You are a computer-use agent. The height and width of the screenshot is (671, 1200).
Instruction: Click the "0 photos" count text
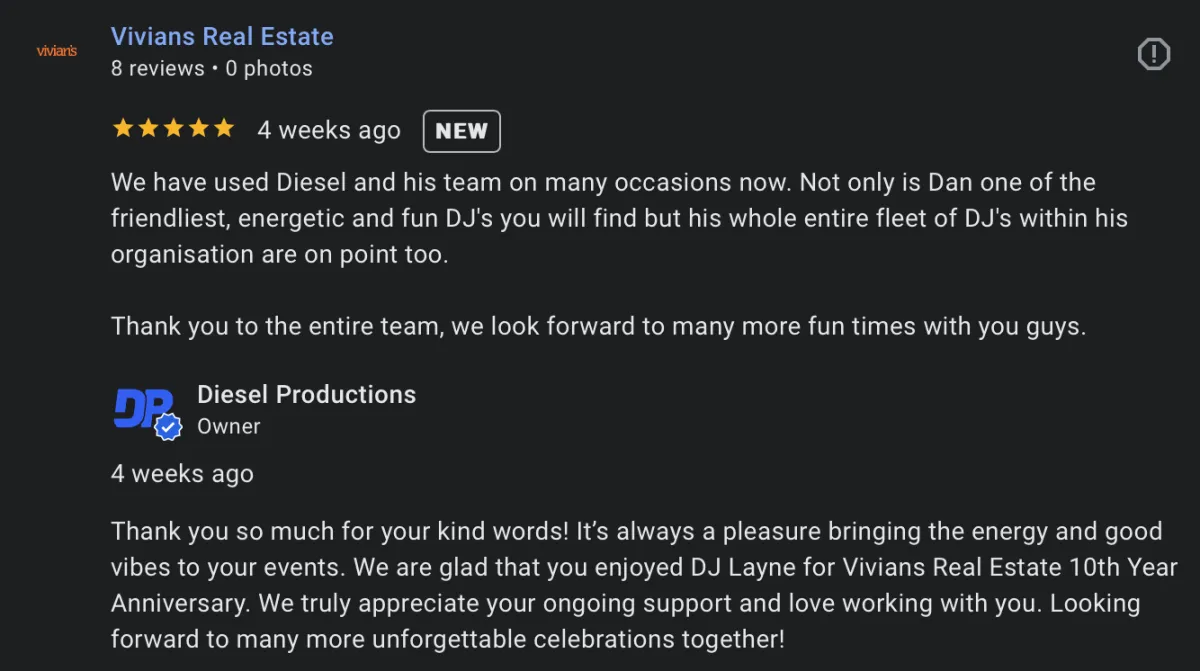[269, 69]
